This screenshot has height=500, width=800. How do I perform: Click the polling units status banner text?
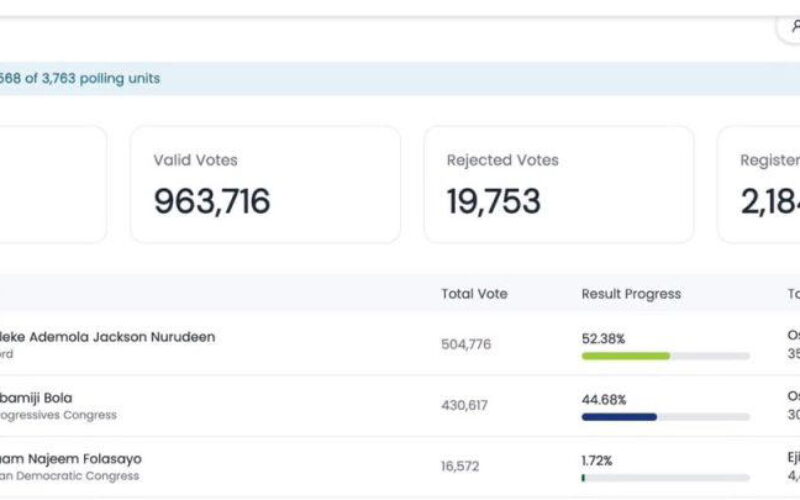(x=80, y=79)
